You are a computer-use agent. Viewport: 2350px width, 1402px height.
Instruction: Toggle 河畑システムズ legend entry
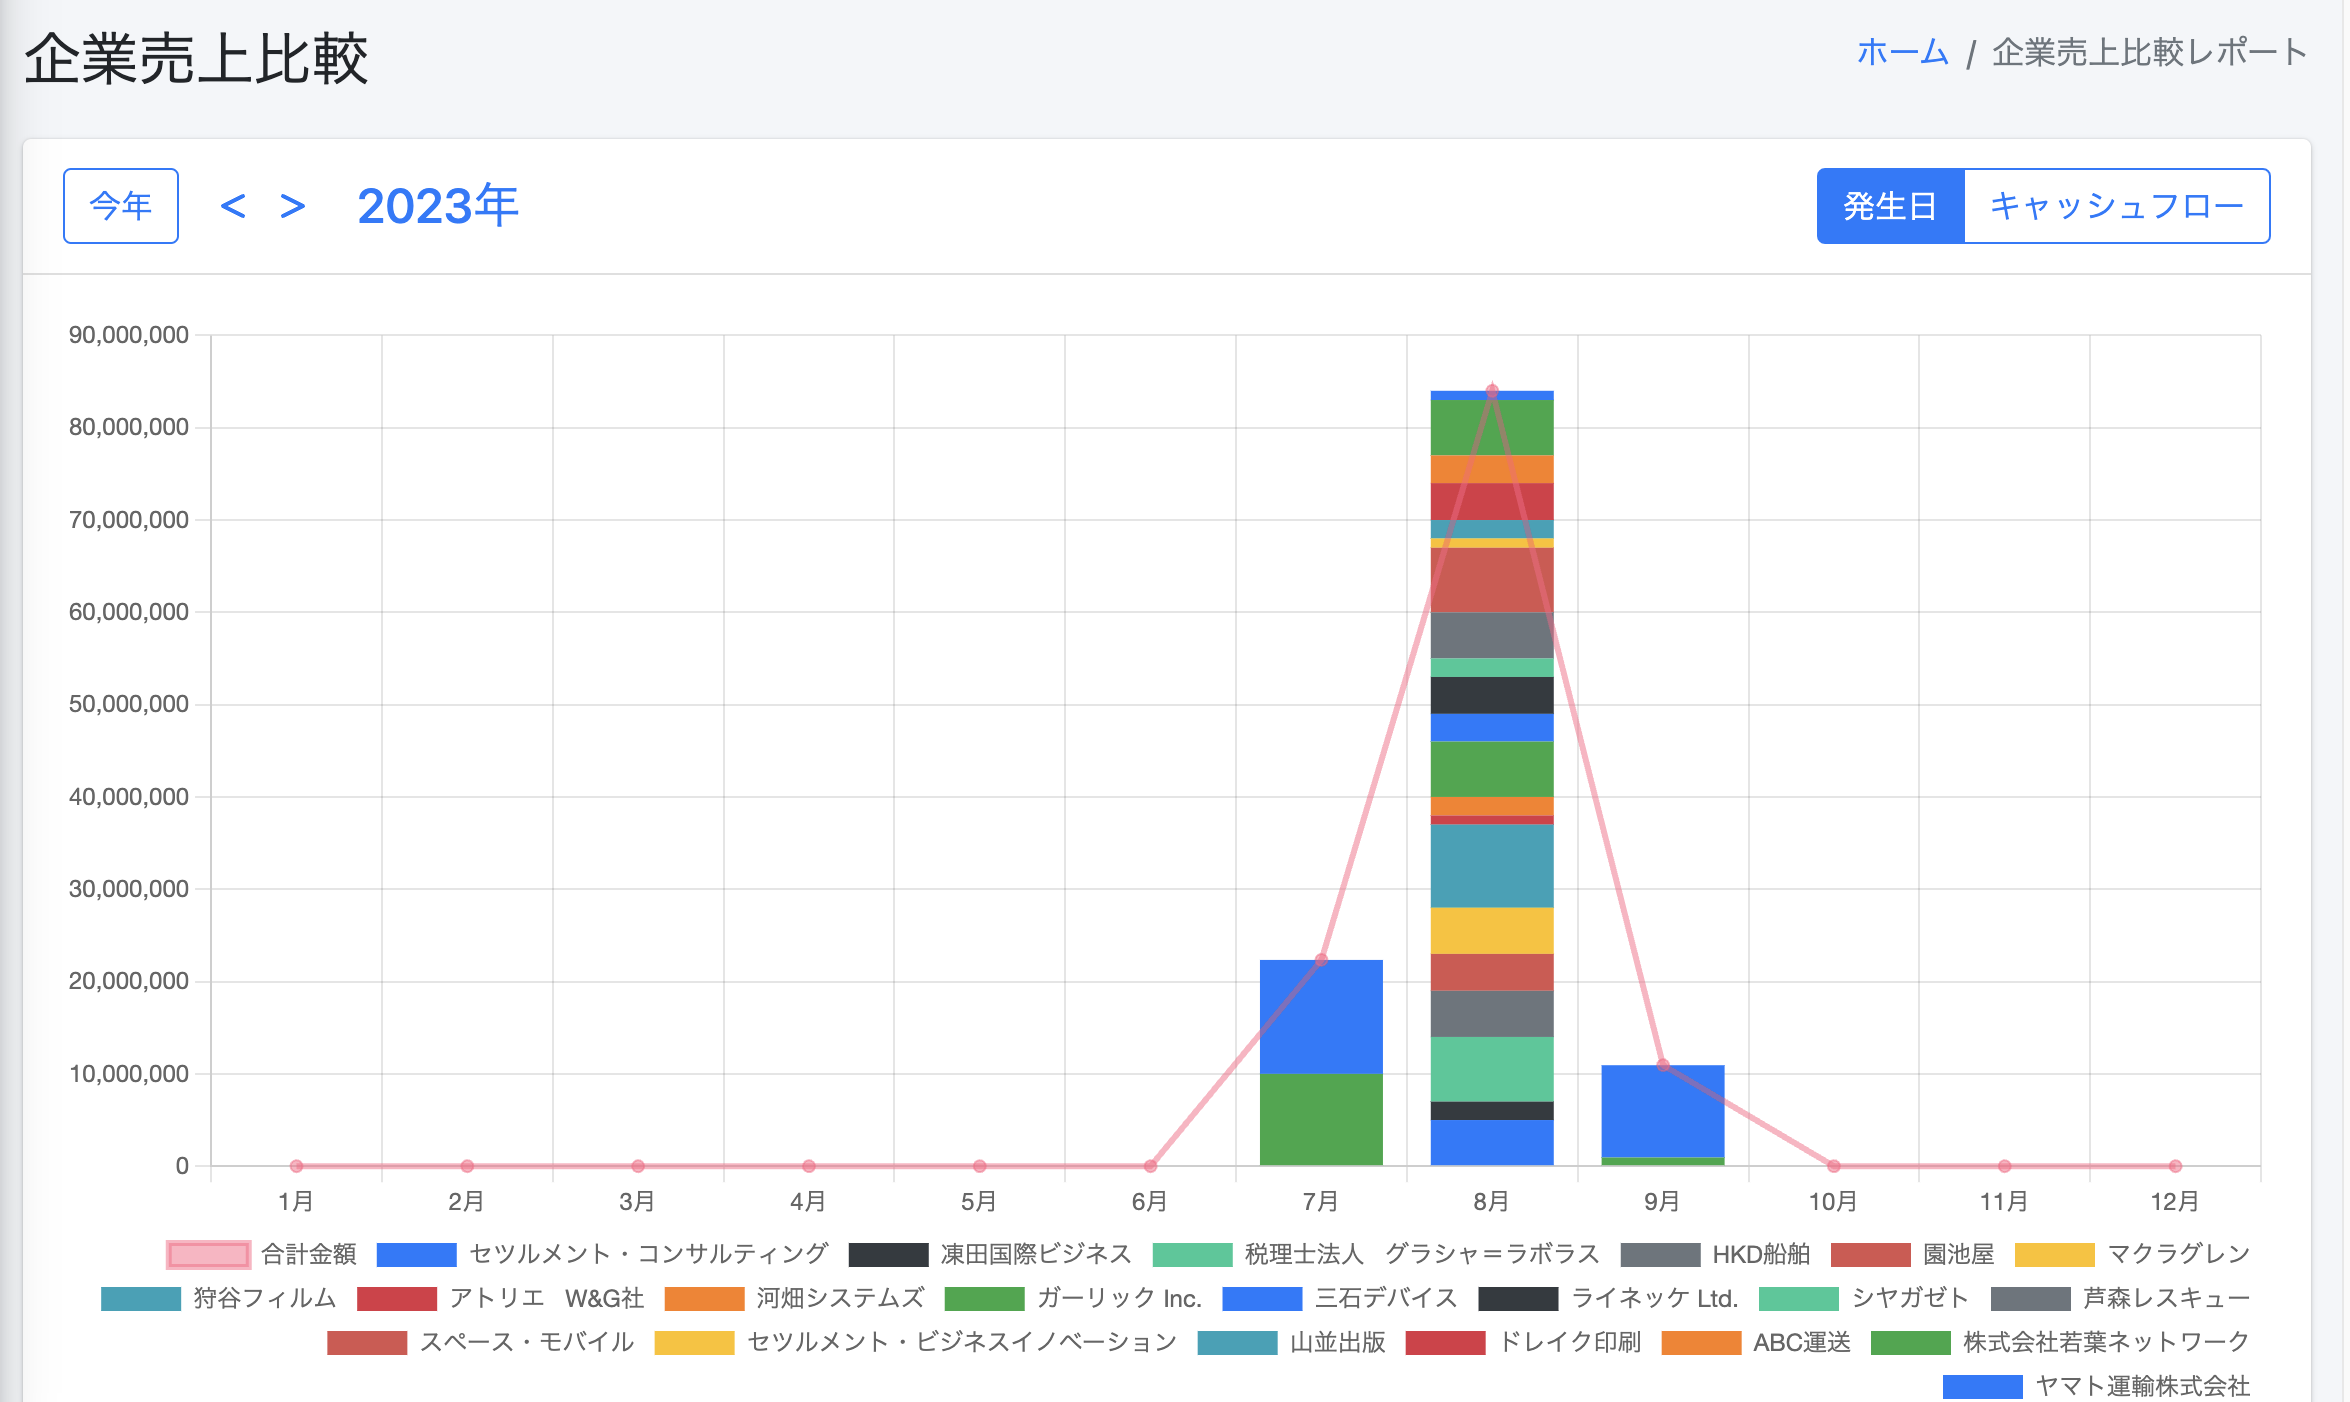coord(795,1298)
